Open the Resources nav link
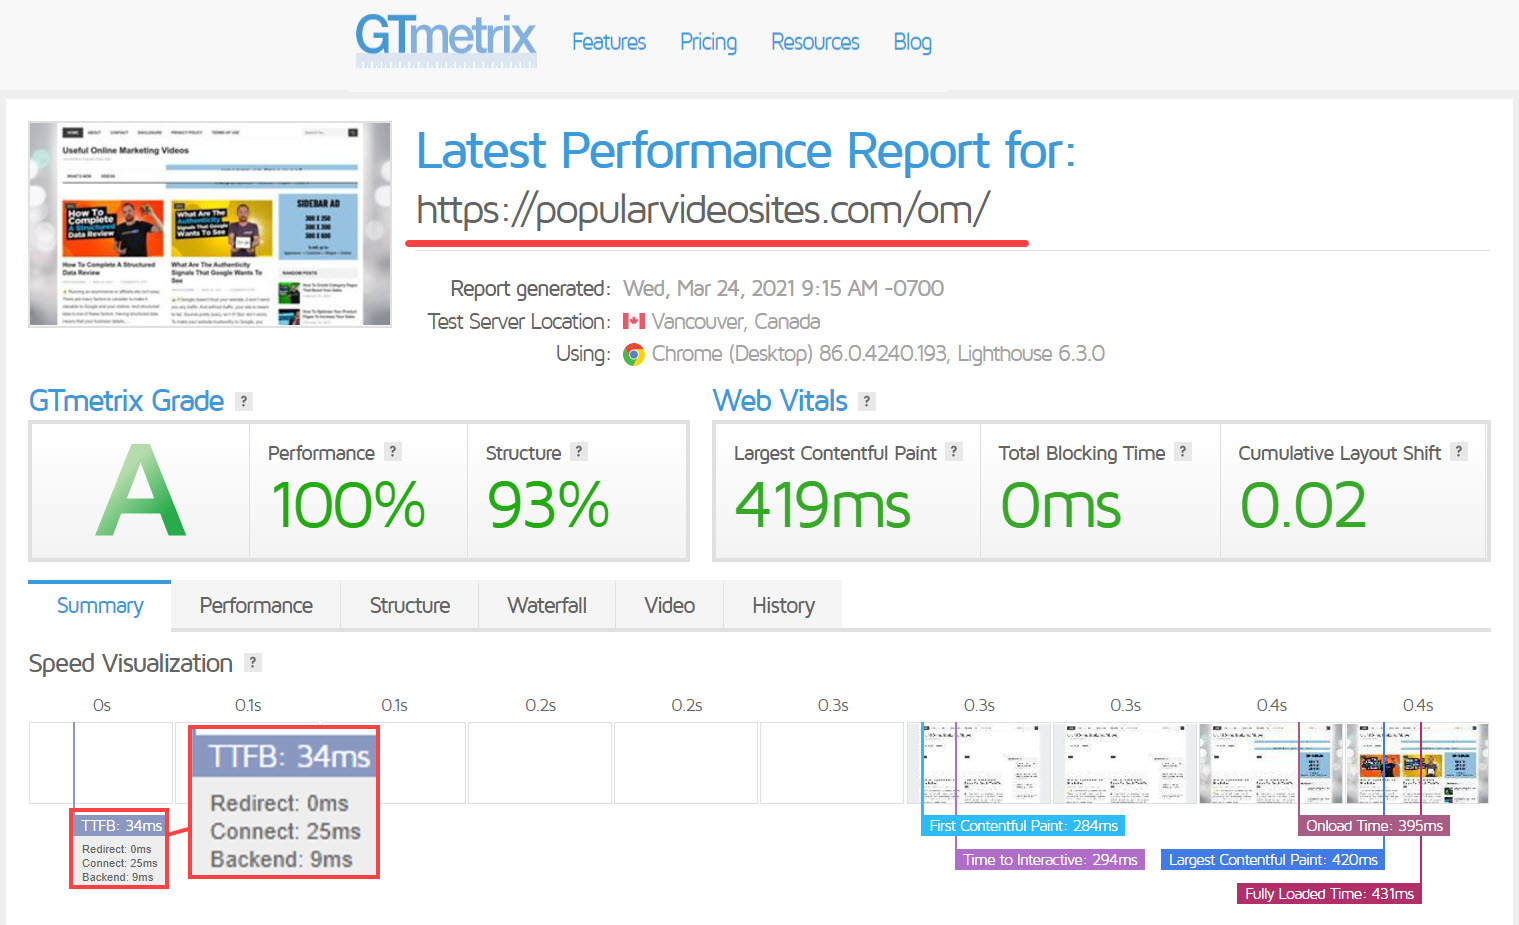 815,42
